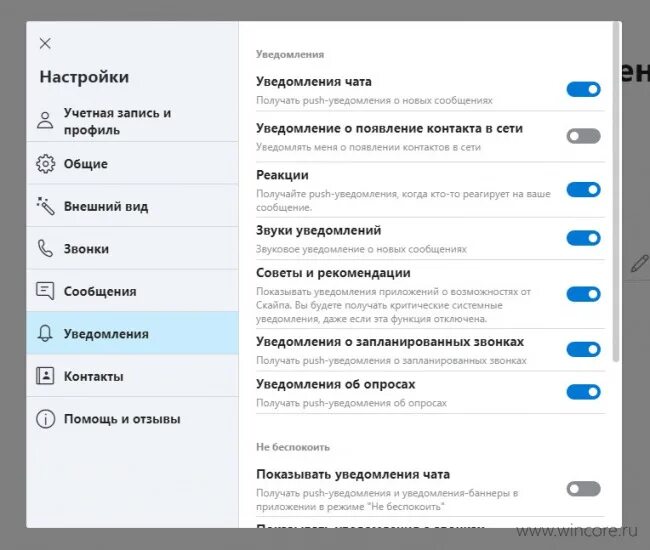Enable the contact online notification toggle
The height and width of the screenshot is (550, 650).
[583, 136]
